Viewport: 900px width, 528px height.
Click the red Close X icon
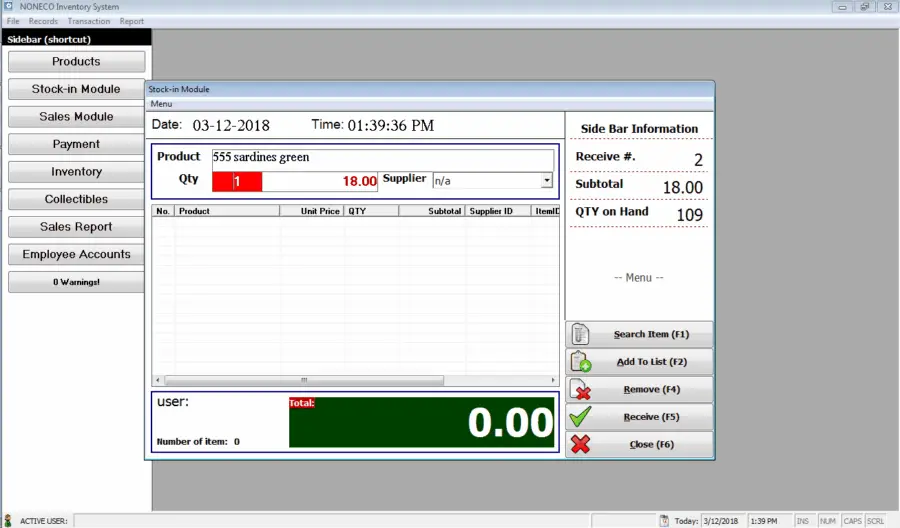click(x=580, y=444)
